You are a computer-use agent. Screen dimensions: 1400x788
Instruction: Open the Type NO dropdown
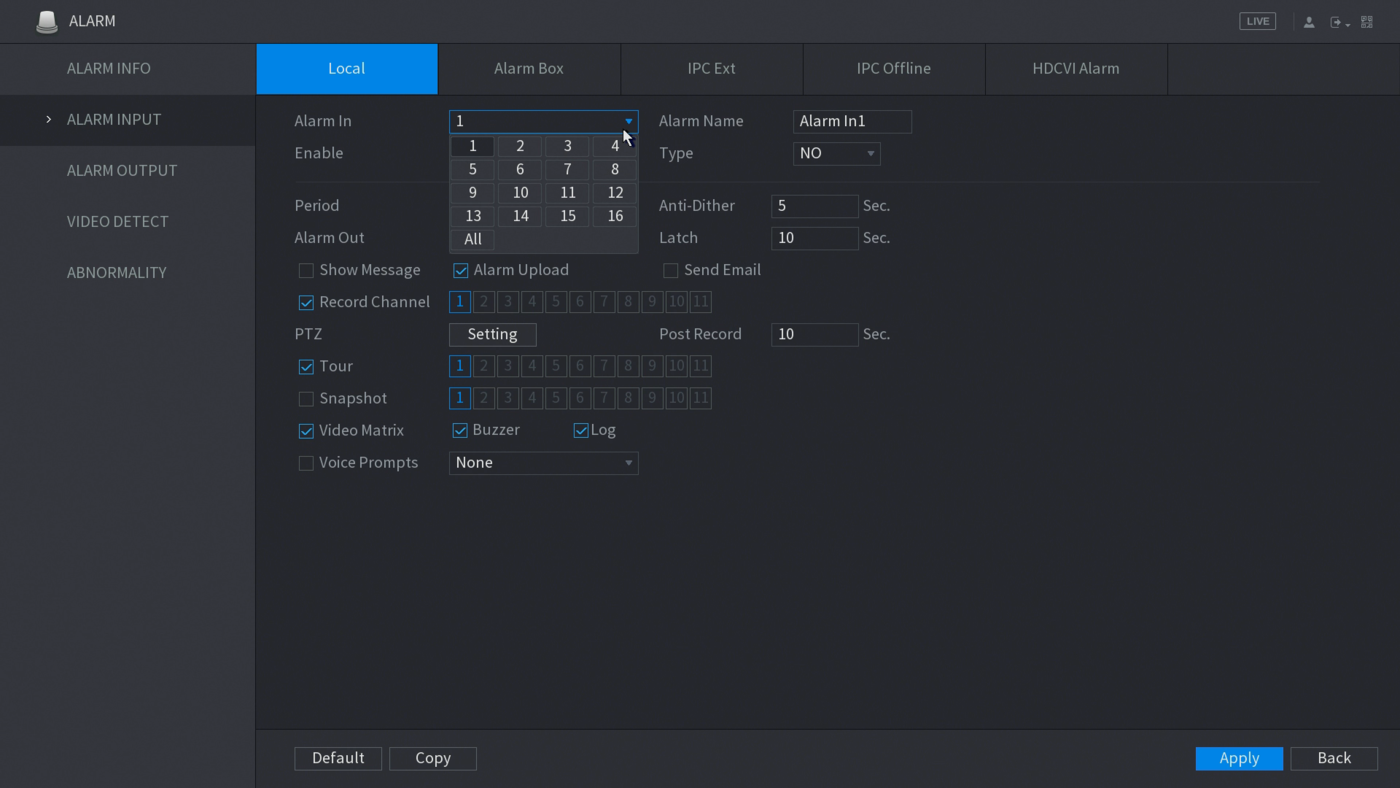836,153
